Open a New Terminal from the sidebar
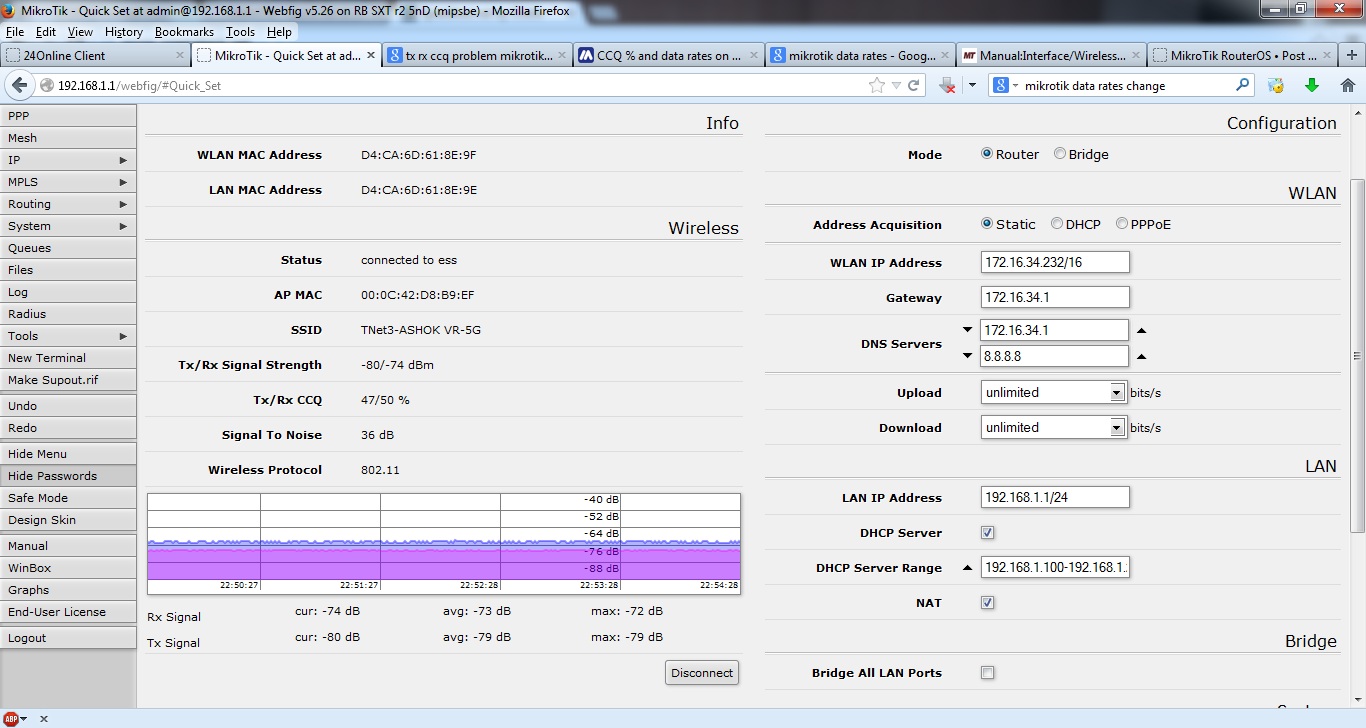 (60, 357)
